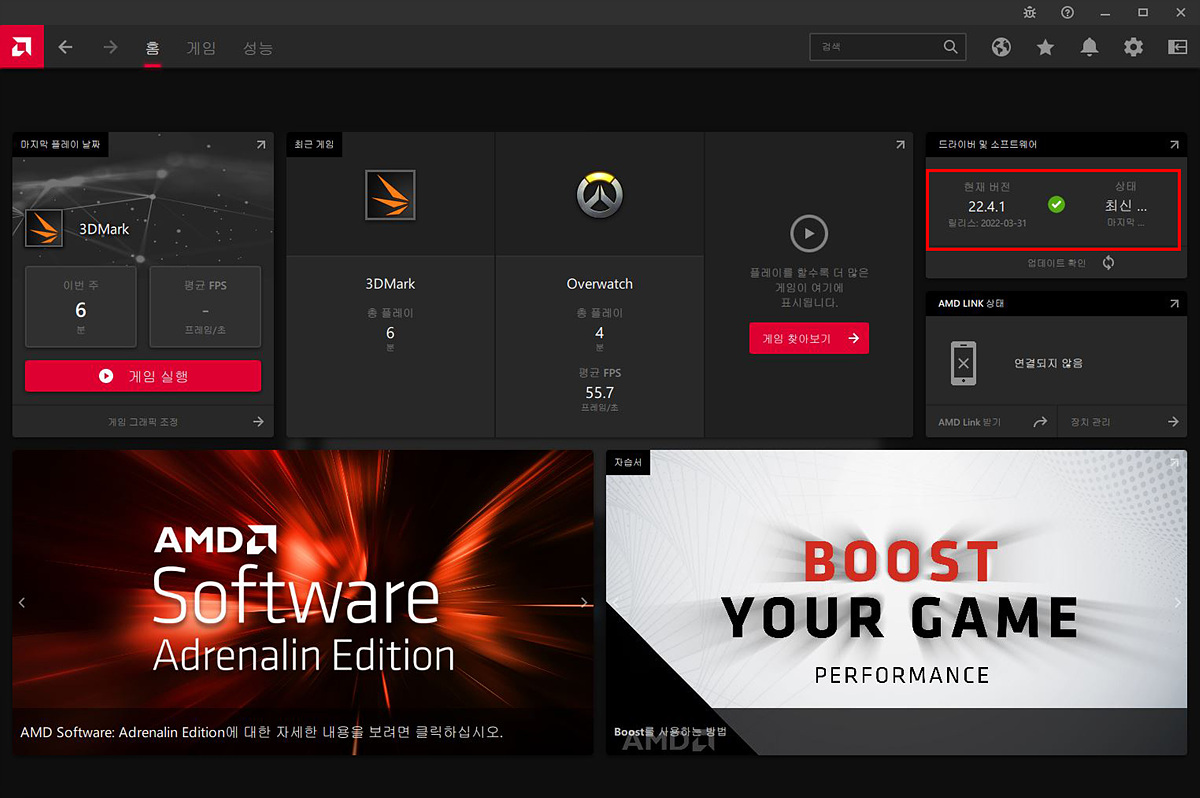Show previous Adrenalin banner slide
Screen dimensions: 1200x798
pyautogui.click(x=22, y=602)
